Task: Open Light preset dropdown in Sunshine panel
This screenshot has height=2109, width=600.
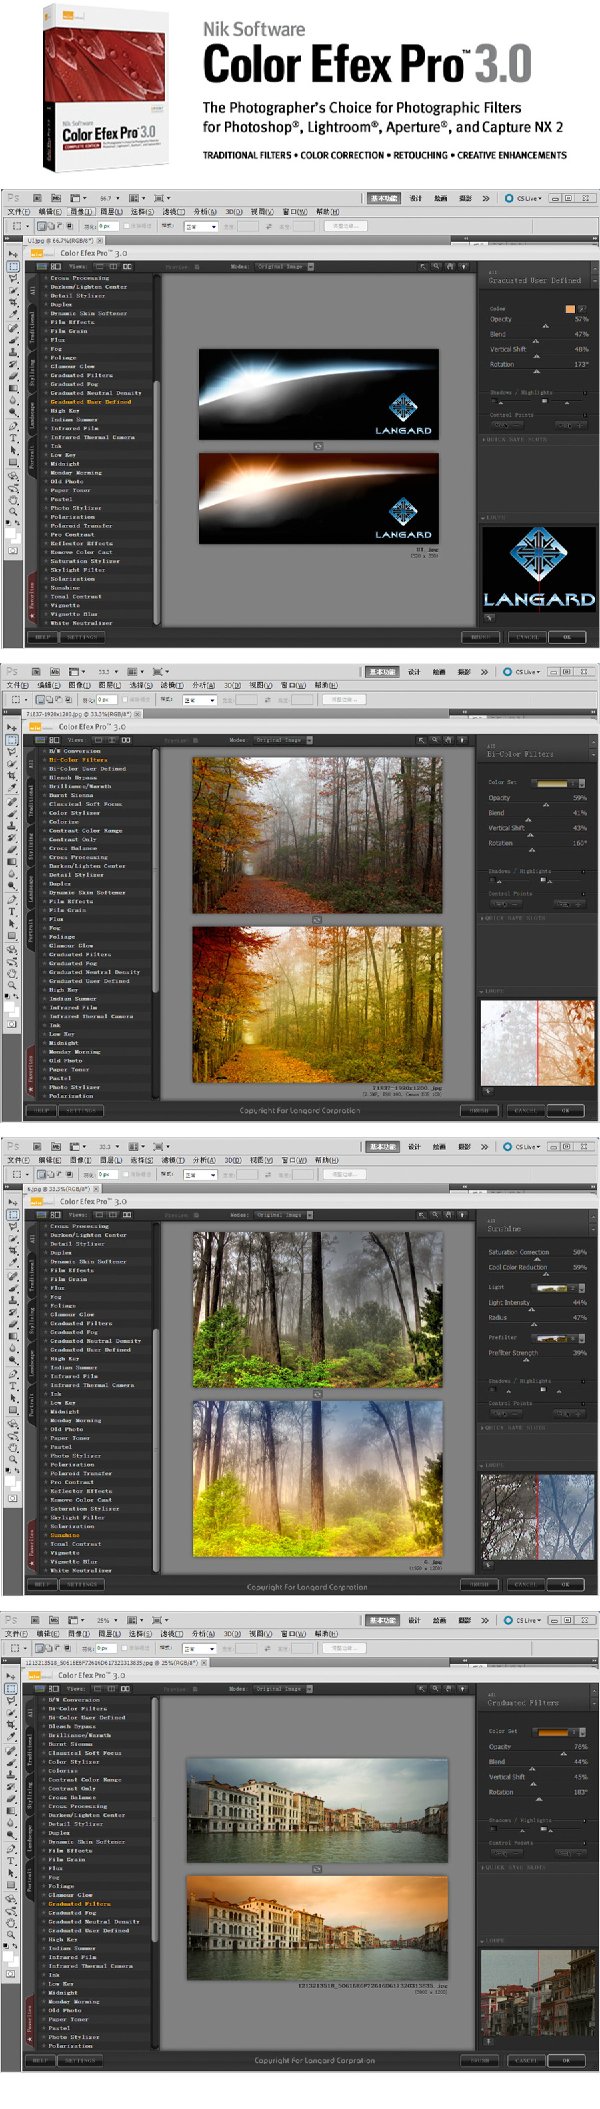Action: point(560,1288)
